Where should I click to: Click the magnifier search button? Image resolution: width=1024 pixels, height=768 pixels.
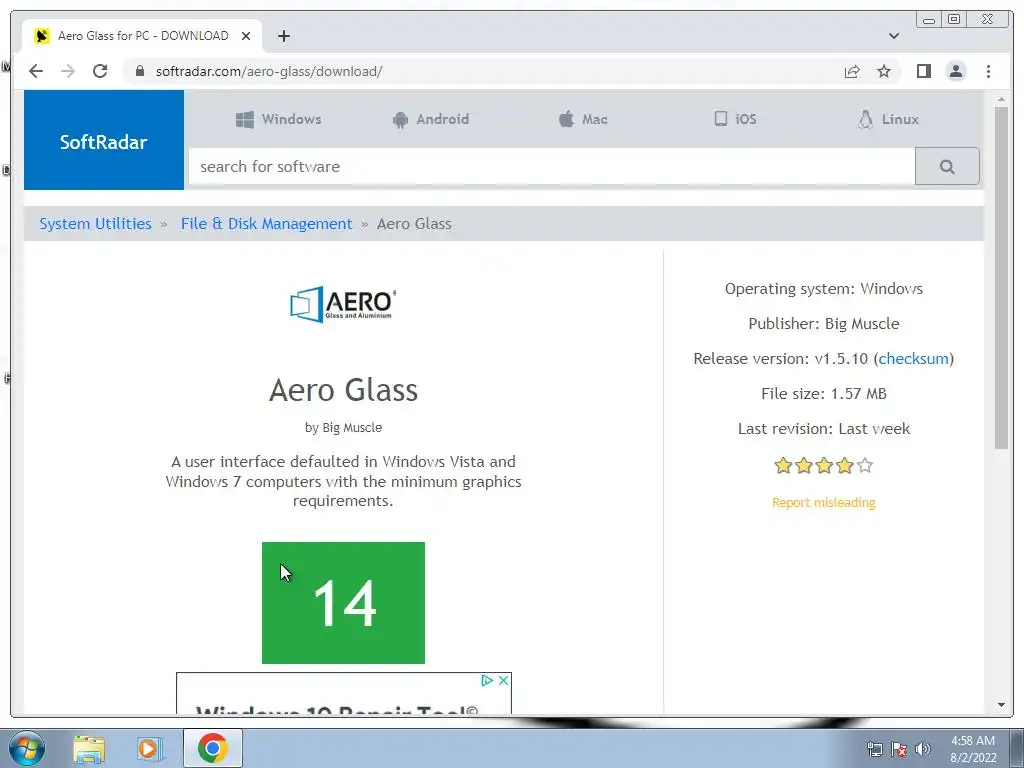(x=947, y=167)
